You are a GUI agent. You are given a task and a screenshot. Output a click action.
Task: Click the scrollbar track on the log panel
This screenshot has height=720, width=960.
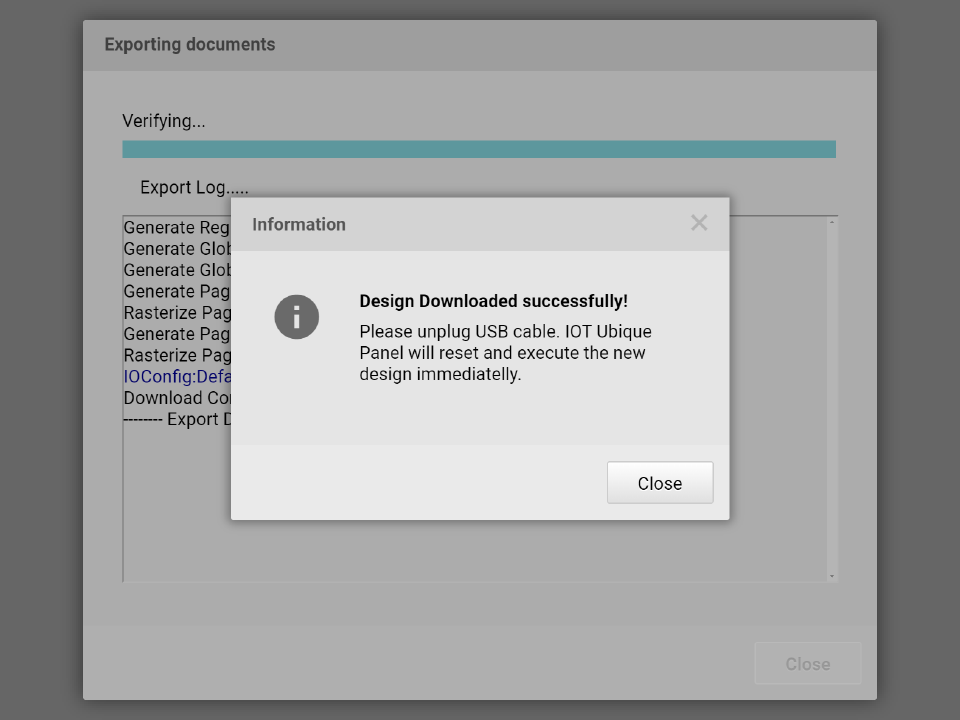[831, 450]
